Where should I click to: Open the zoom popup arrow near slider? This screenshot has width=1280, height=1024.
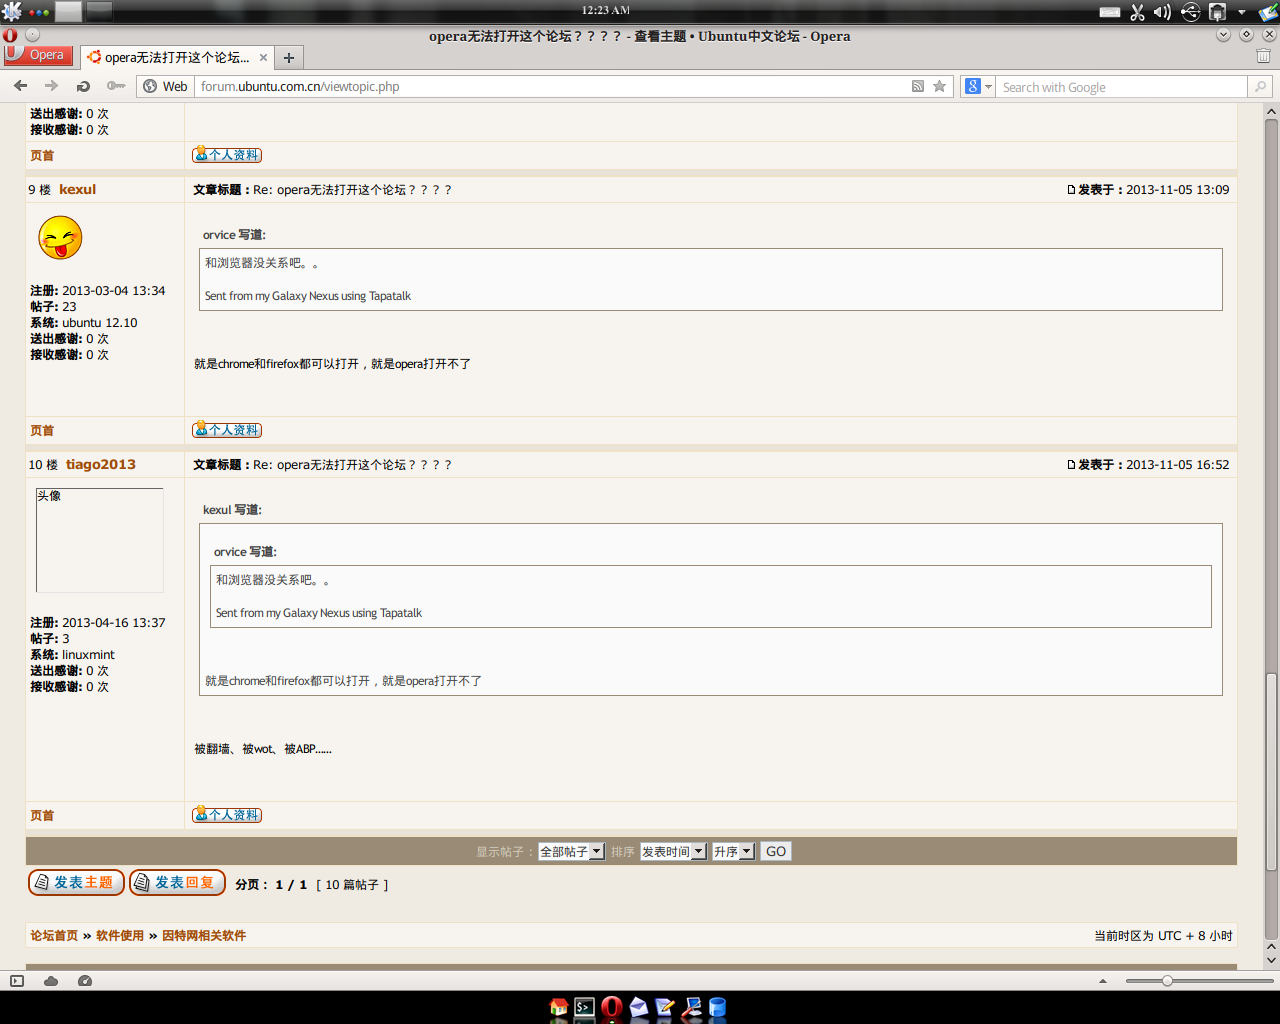click(x=1103, y=981)
